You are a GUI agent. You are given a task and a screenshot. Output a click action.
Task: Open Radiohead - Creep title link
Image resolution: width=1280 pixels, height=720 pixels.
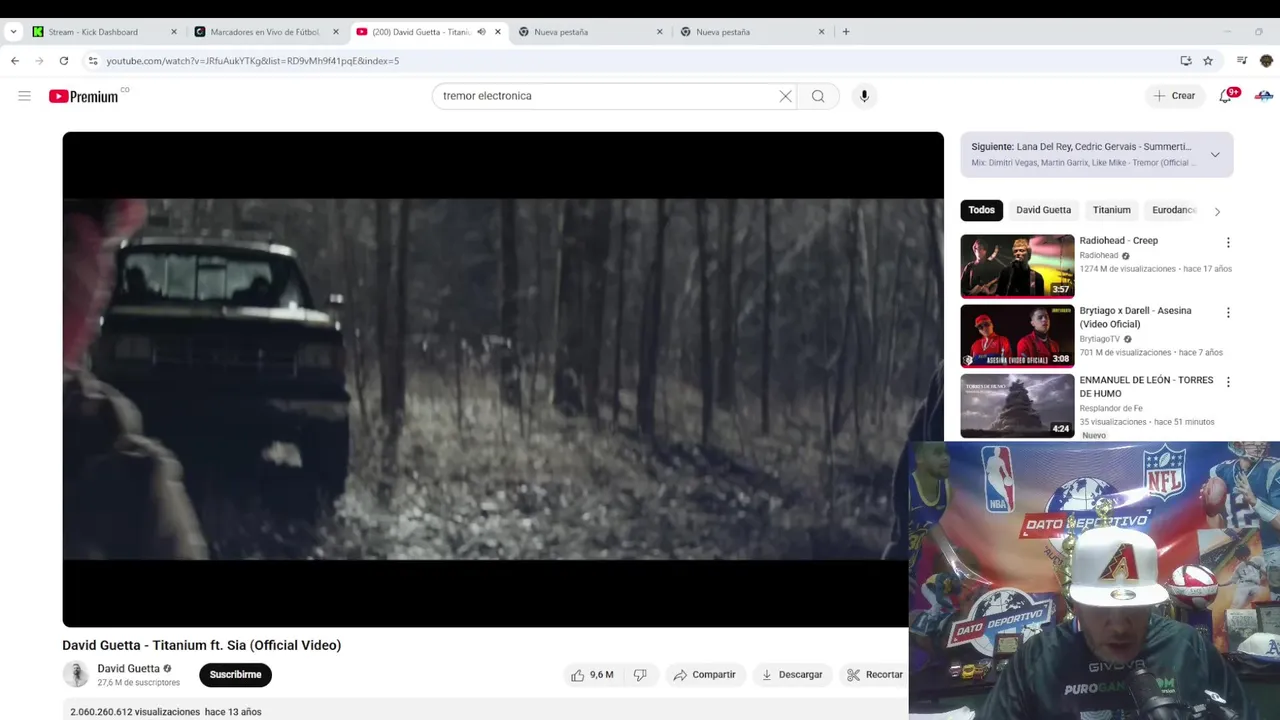tap(1118, 241)
